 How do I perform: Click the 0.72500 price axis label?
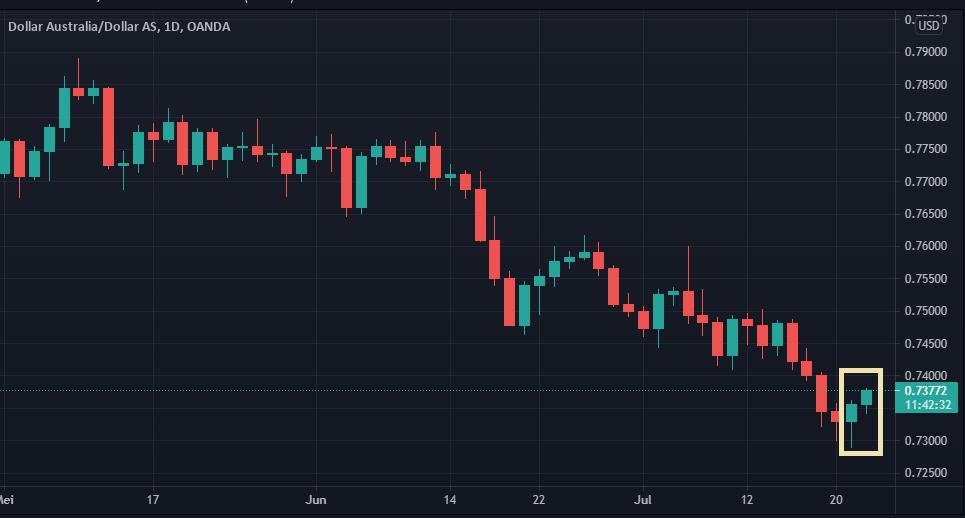[x=925, y=473]
